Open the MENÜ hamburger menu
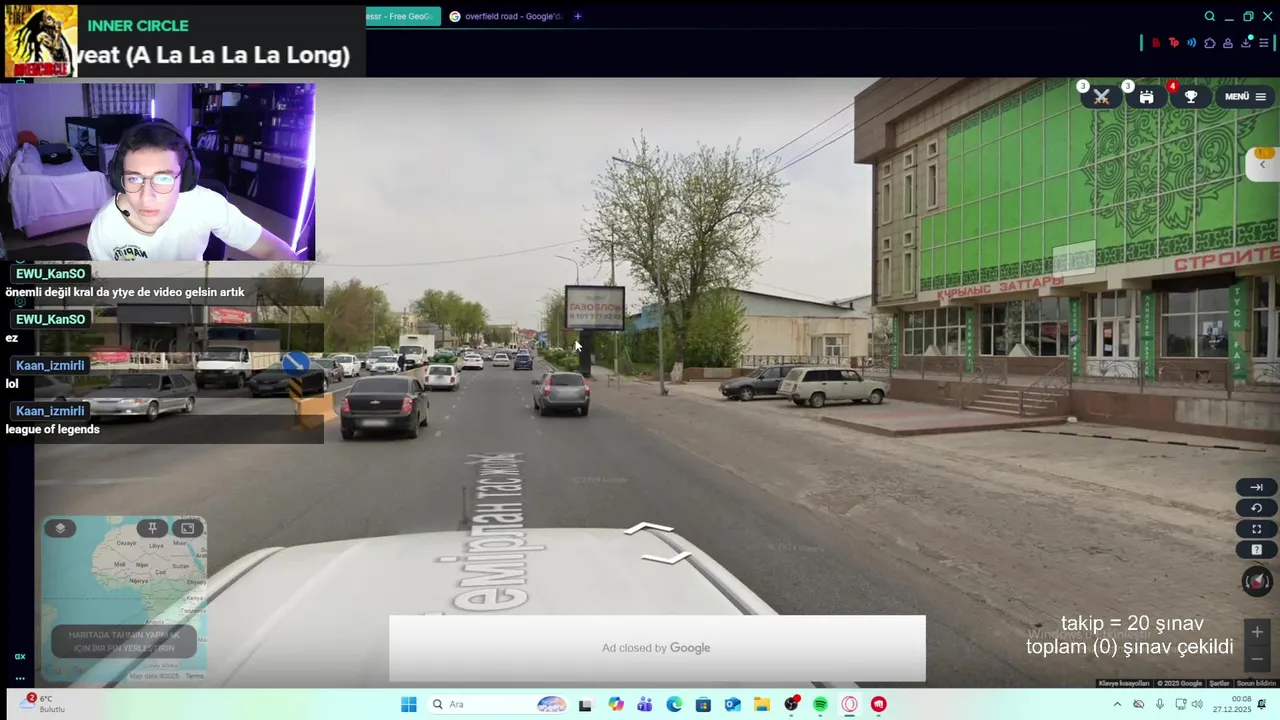Image resolution: width=1280 pixels, height=720 pixels. (1245, 97)
